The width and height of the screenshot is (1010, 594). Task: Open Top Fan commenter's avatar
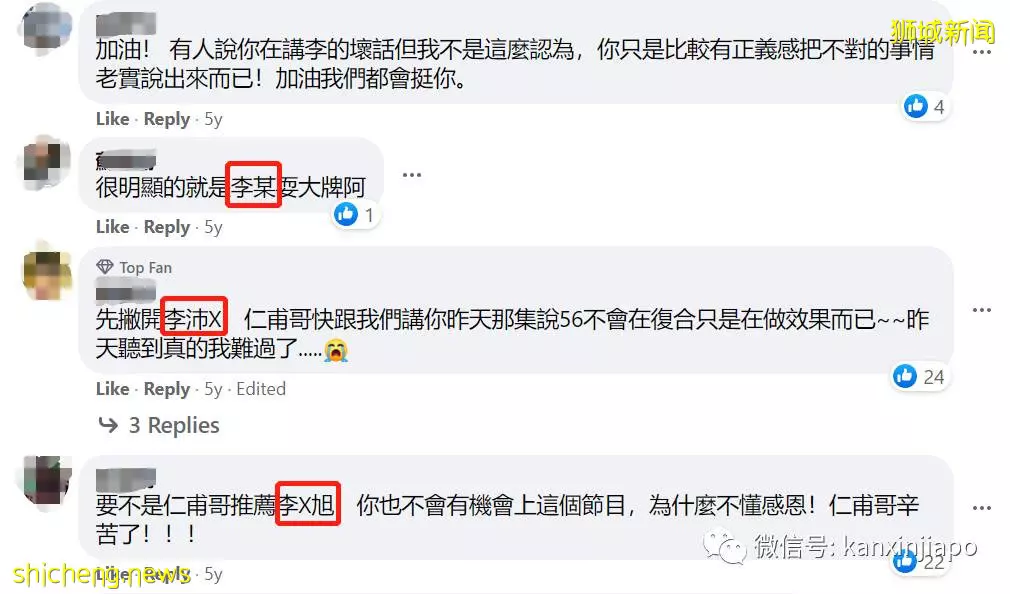46,275
